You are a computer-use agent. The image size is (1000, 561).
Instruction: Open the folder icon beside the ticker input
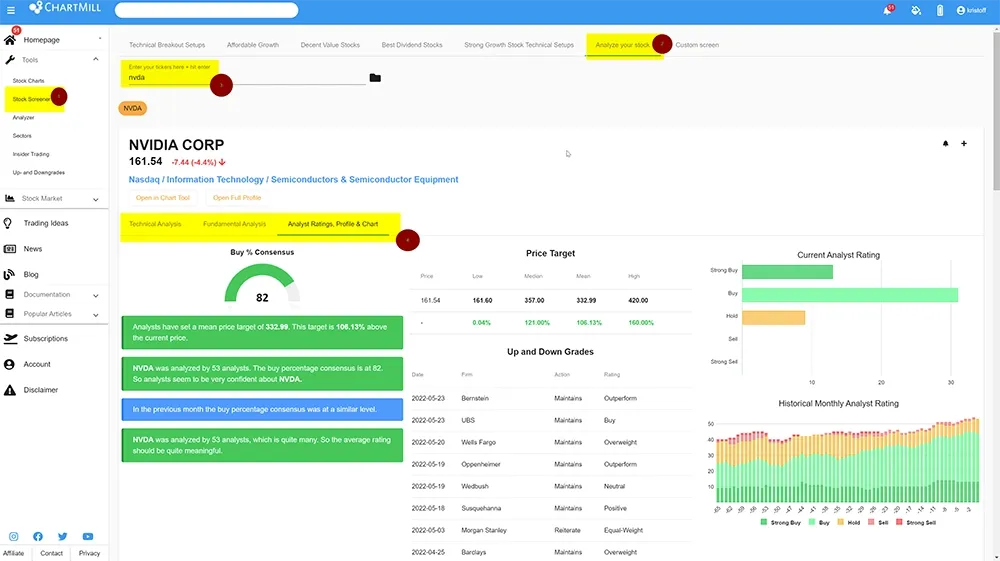coord(375,78)
